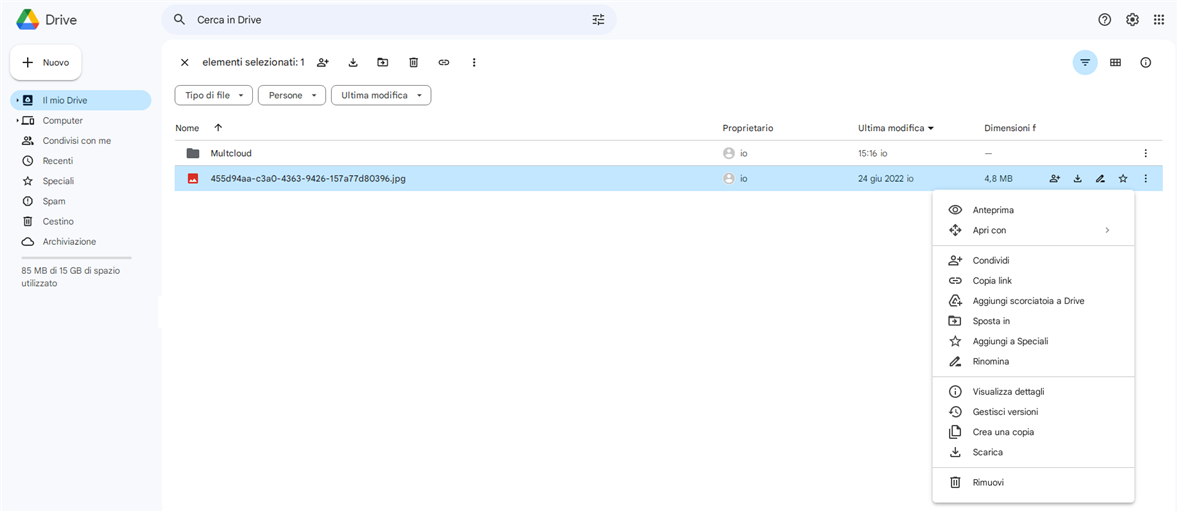The width and height of the screenshot is (1177, 511).
Task: Focus the Cerca in Drive search field
Action: pyautogui.click(x=389, y=20)
